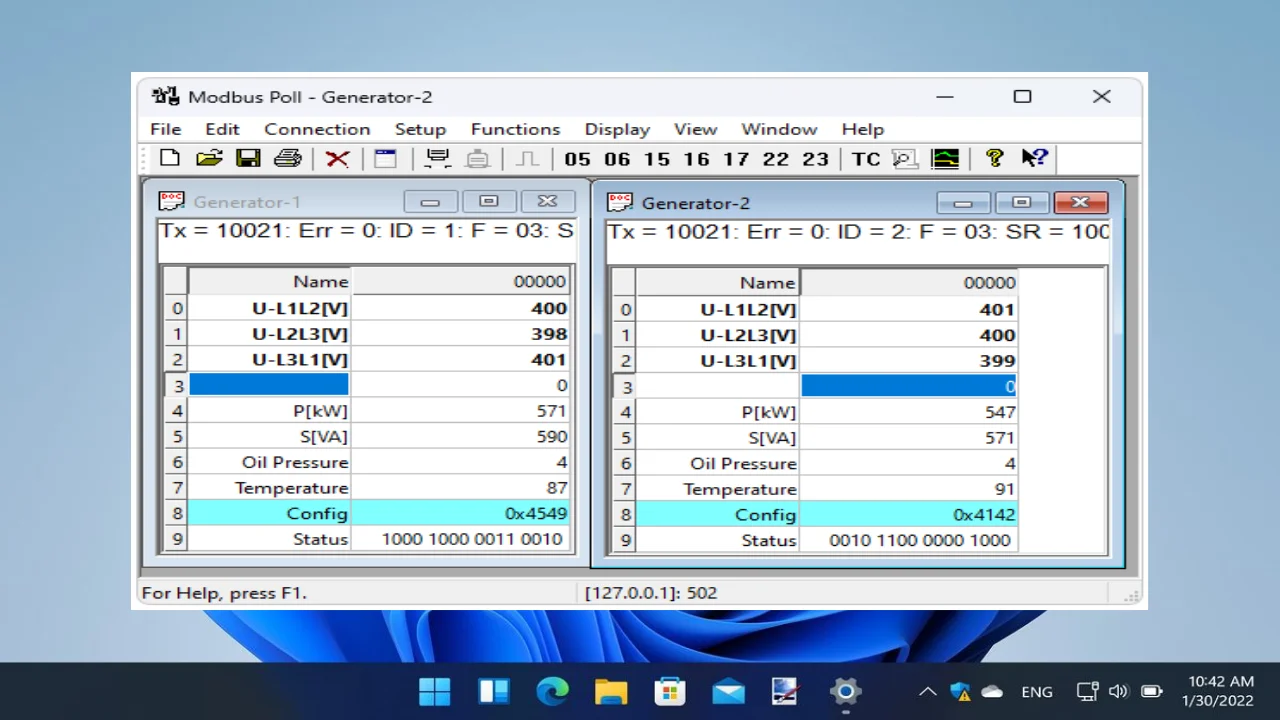The height and width of the screenshot is (720, 1280).
Task: Click the window definition toolbar icon
Action: point(386,158)
